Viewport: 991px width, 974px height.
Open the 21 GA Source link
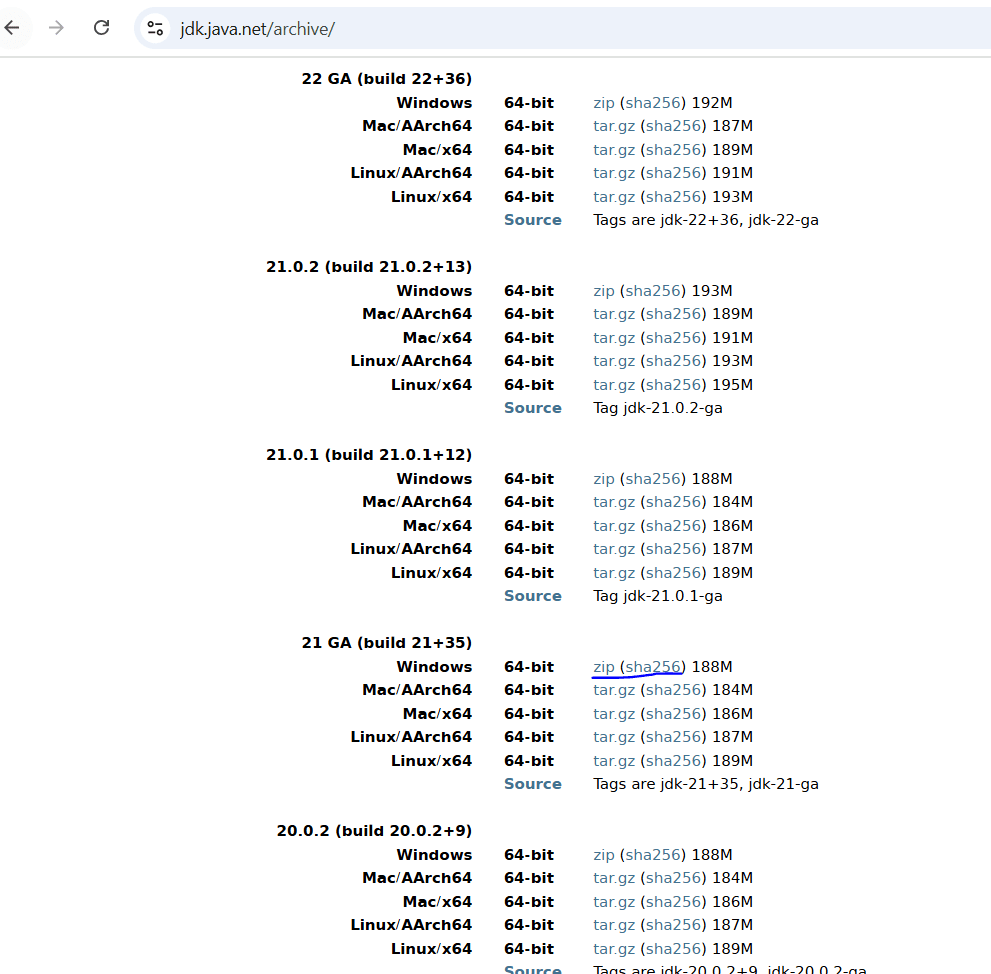tap(532, 784)
